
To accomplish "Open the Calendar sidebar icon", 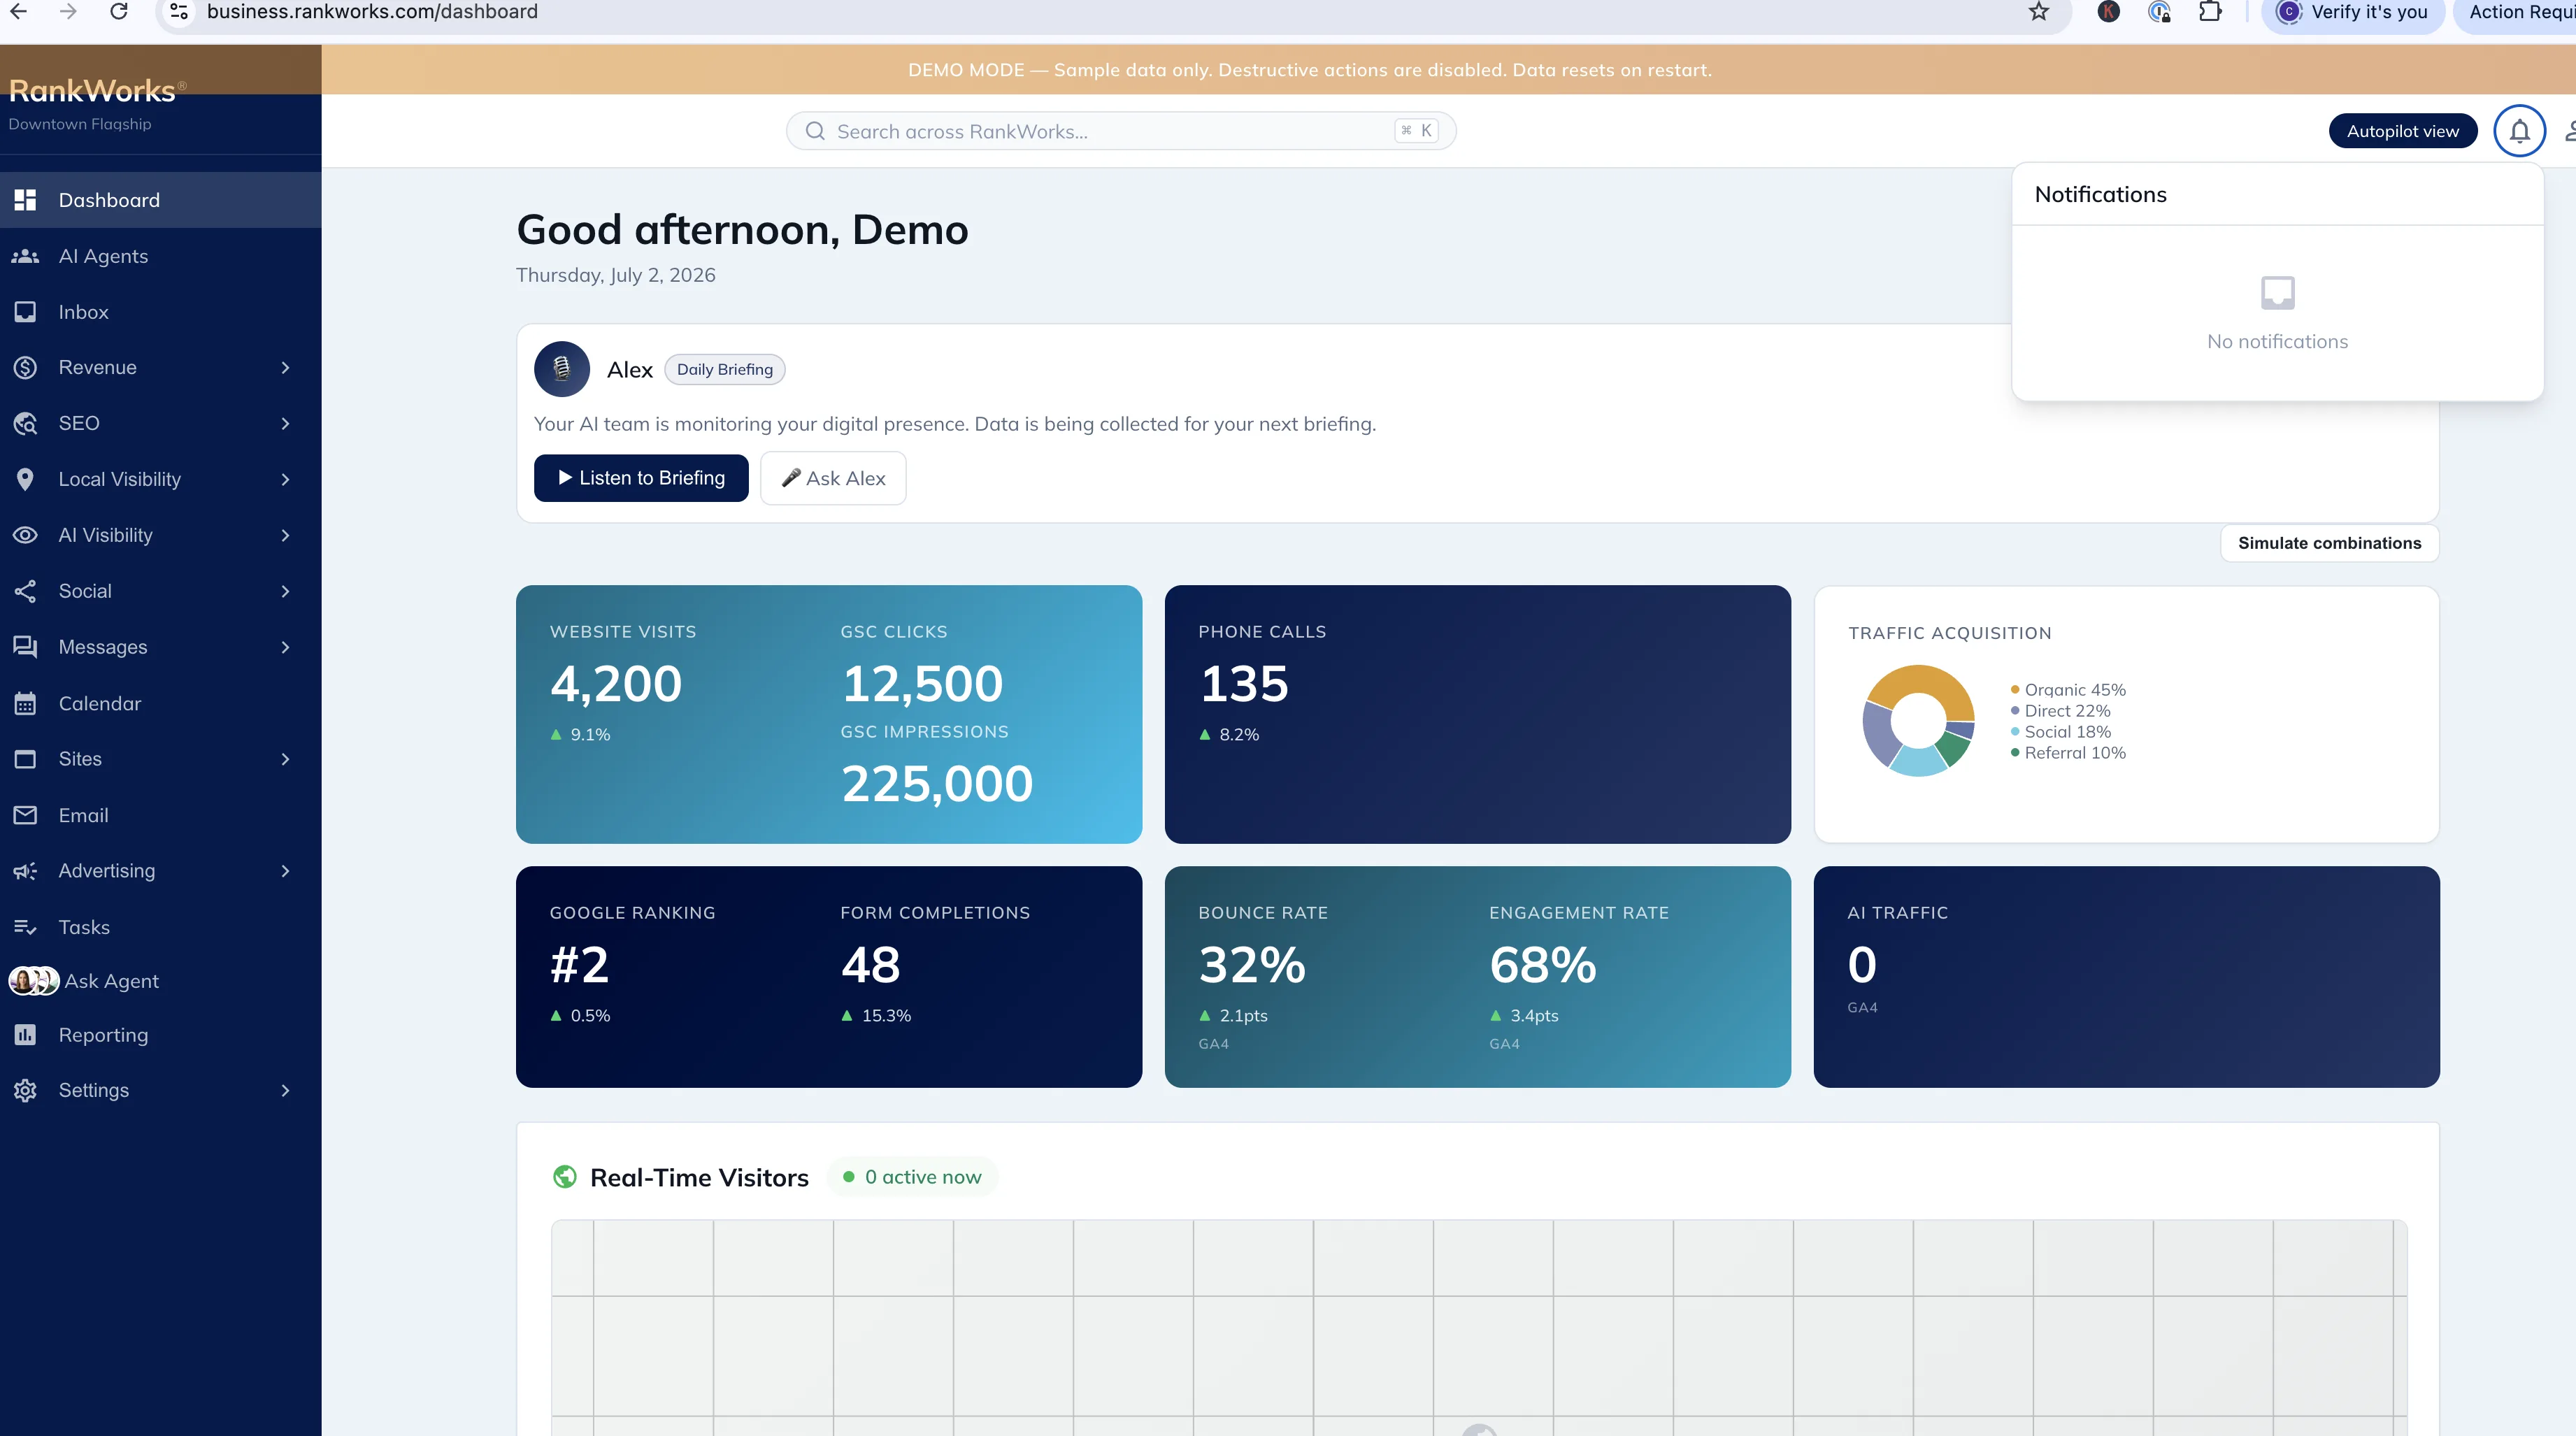I will 25,703.
